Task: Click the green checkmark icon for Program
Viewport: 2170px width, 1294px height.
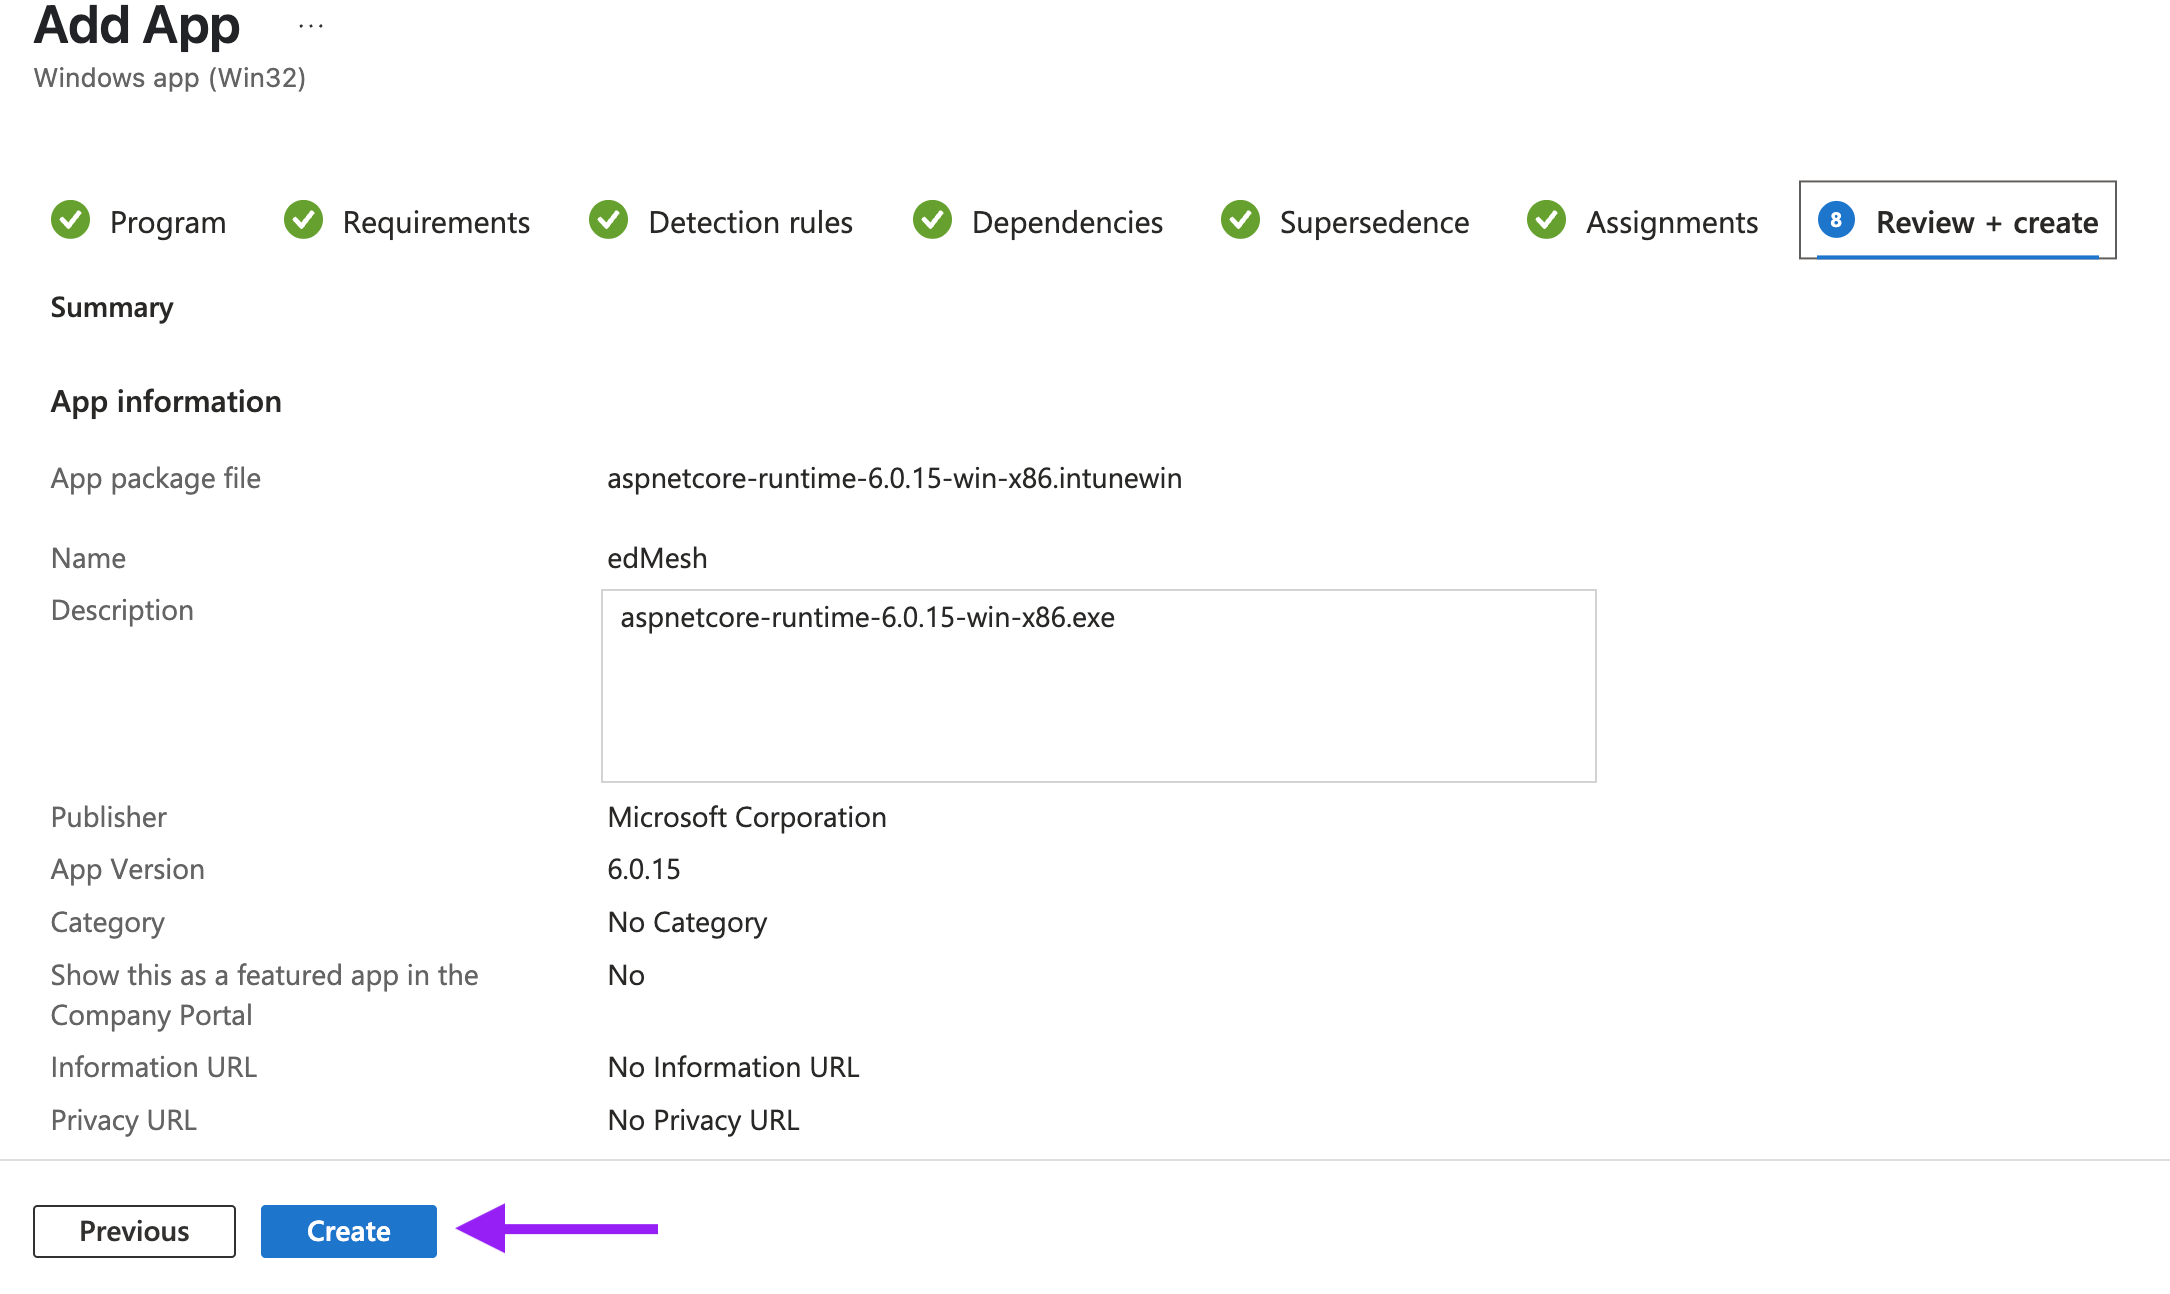Action: [70, 220]
